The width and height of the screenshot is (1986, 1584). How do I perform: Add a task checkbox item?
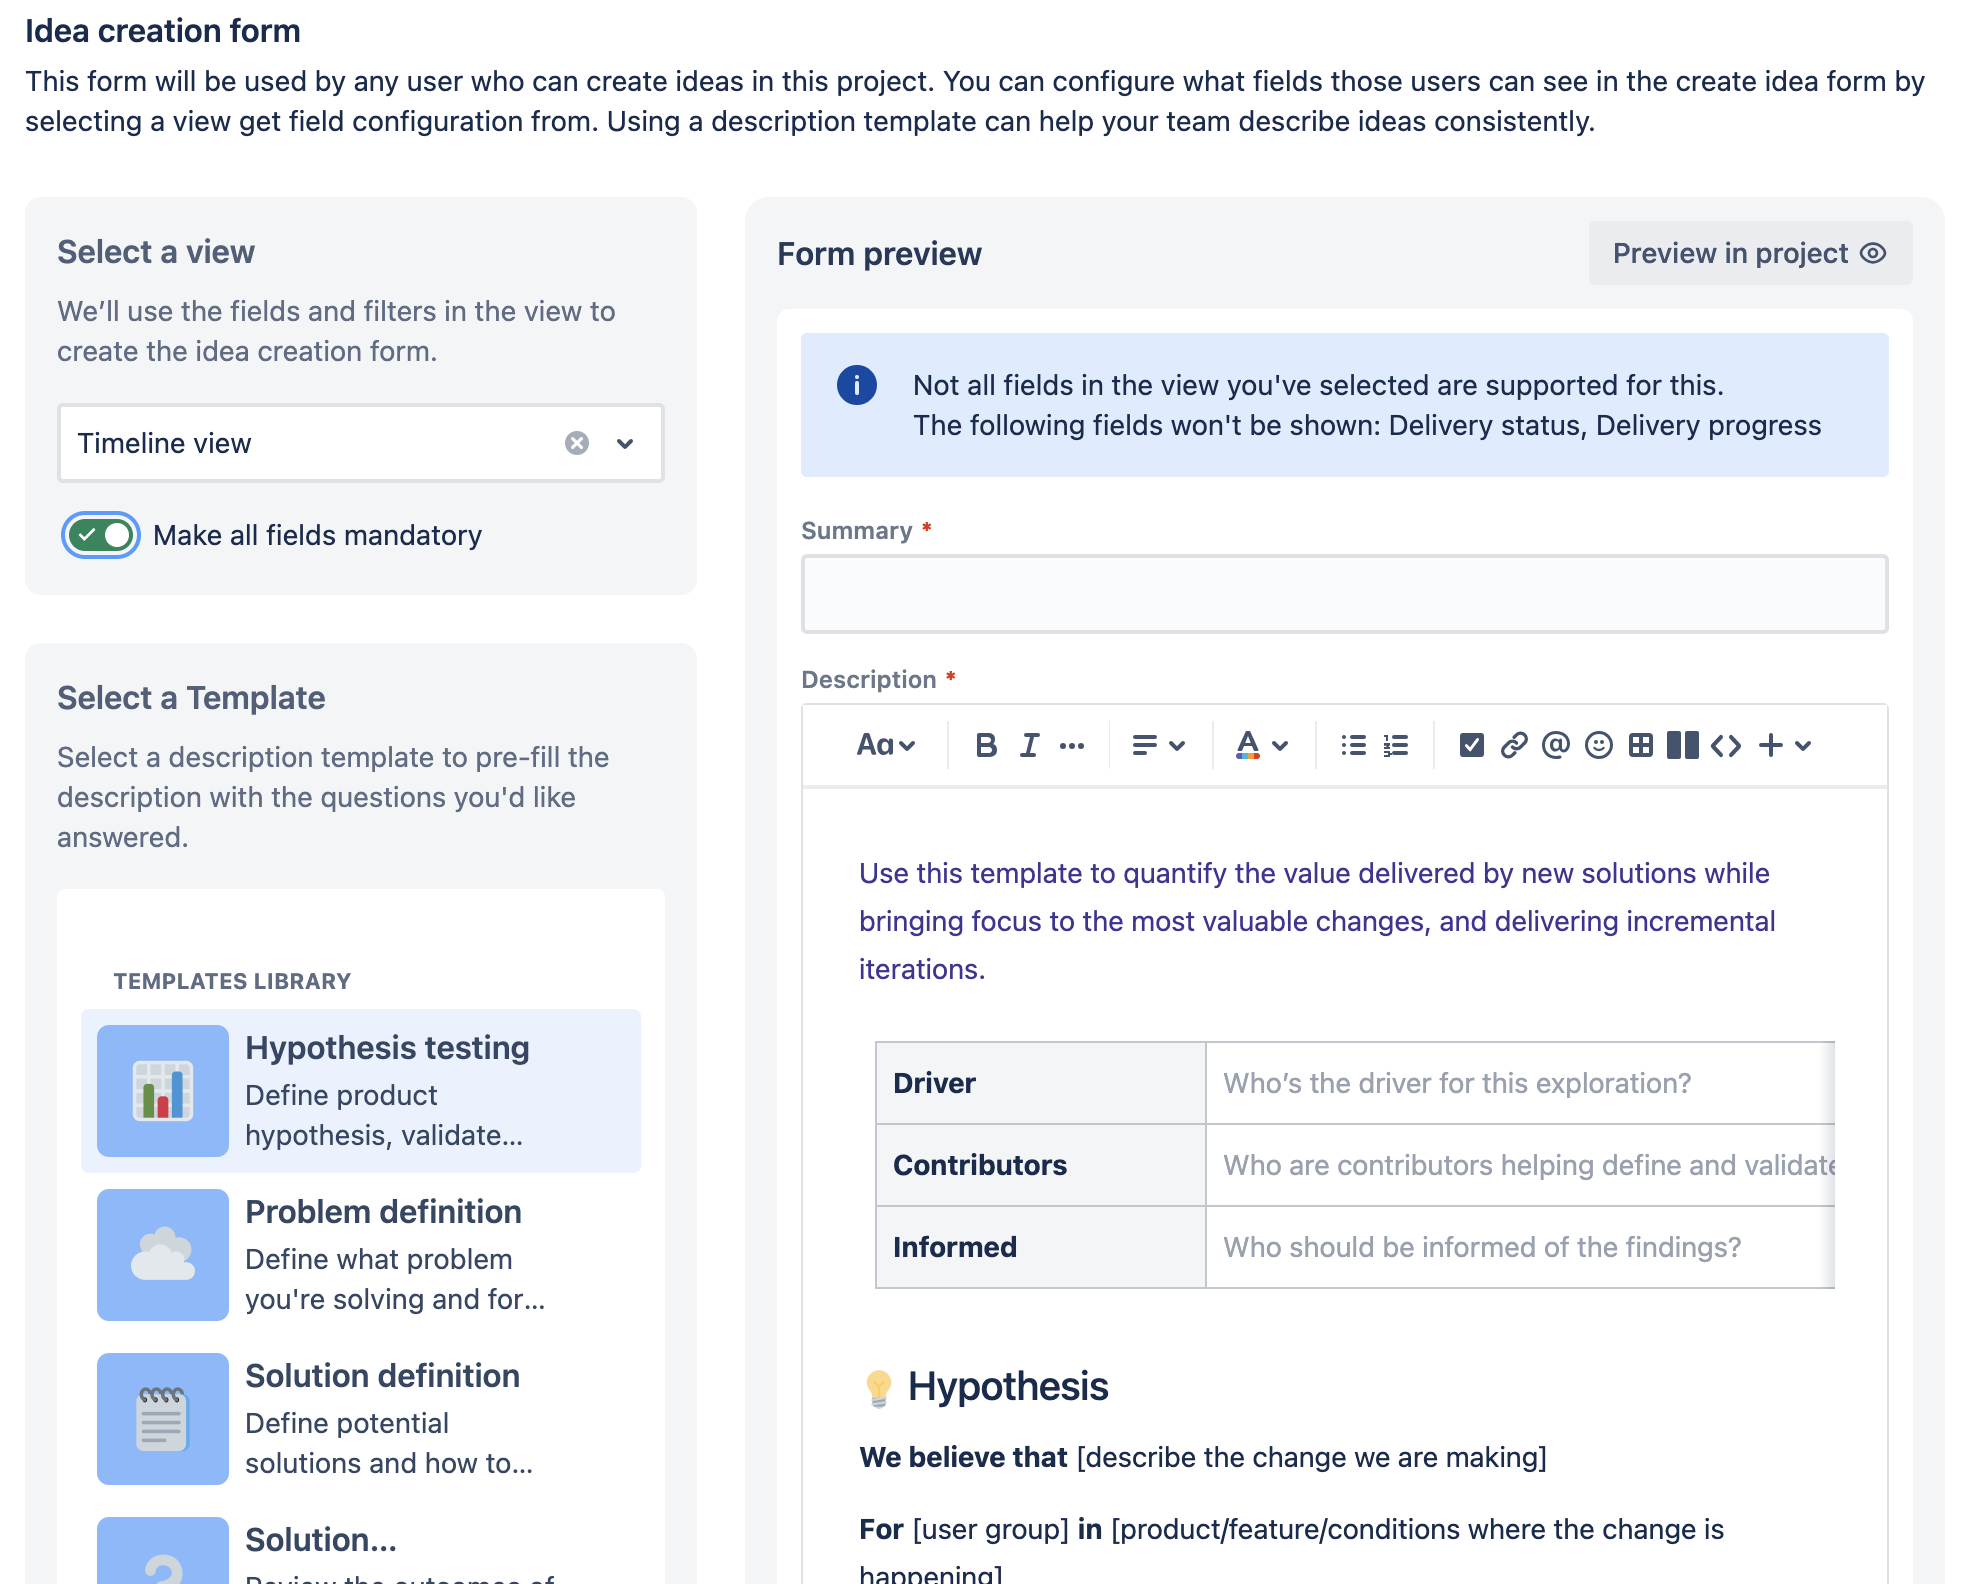pyautogui.click(x=1471, y=745)
